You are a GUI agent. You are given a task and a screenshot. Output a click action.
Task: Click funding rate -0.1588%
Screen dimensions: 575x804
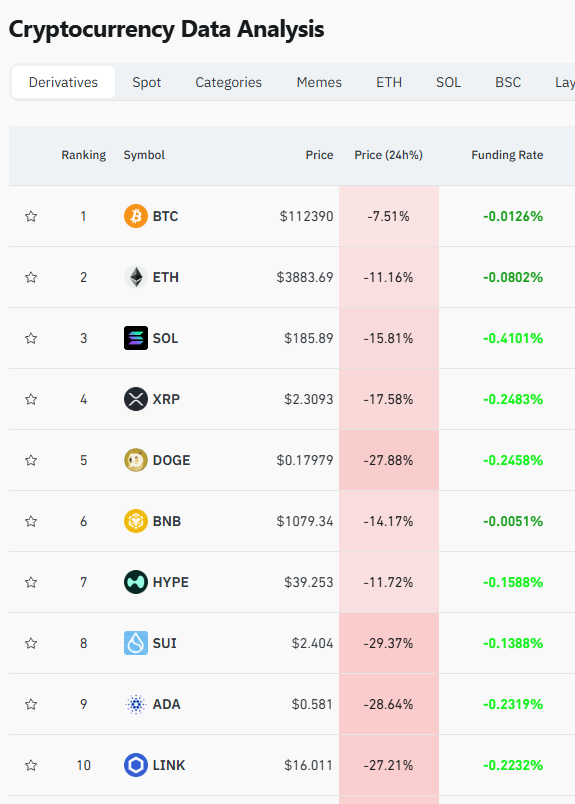pos(513,582)
